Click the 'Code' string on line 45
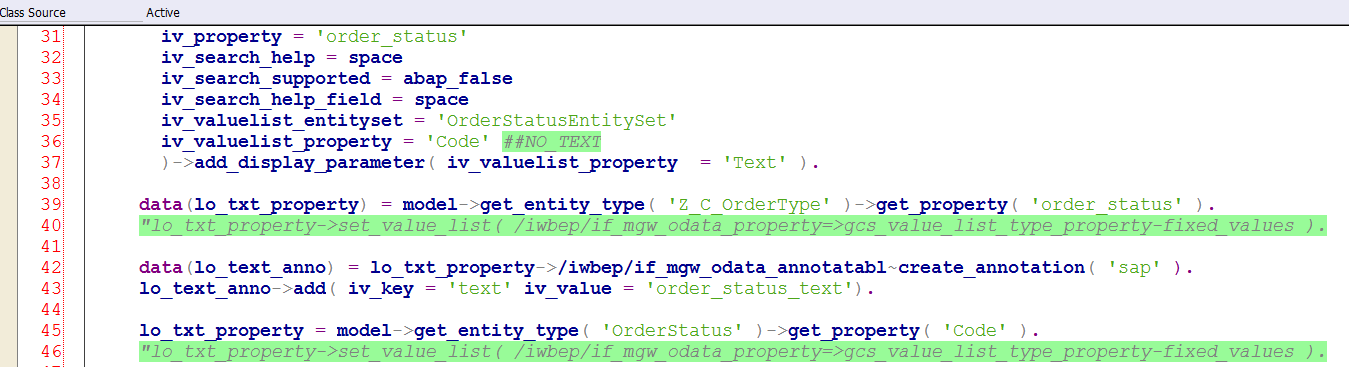This screenshot has height=367, width=1349. click(954, 331)
